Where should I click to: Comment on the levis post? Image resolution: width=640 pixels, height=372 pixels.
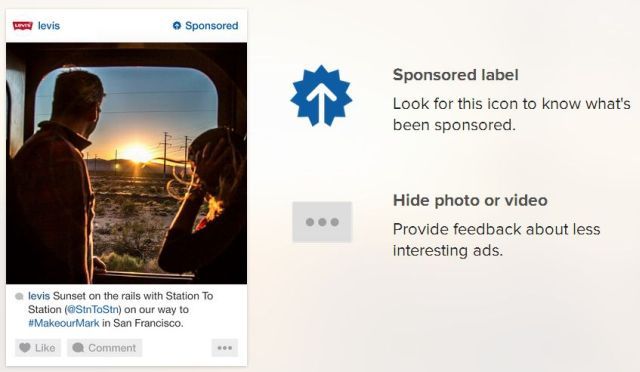(x=104, y=347)
